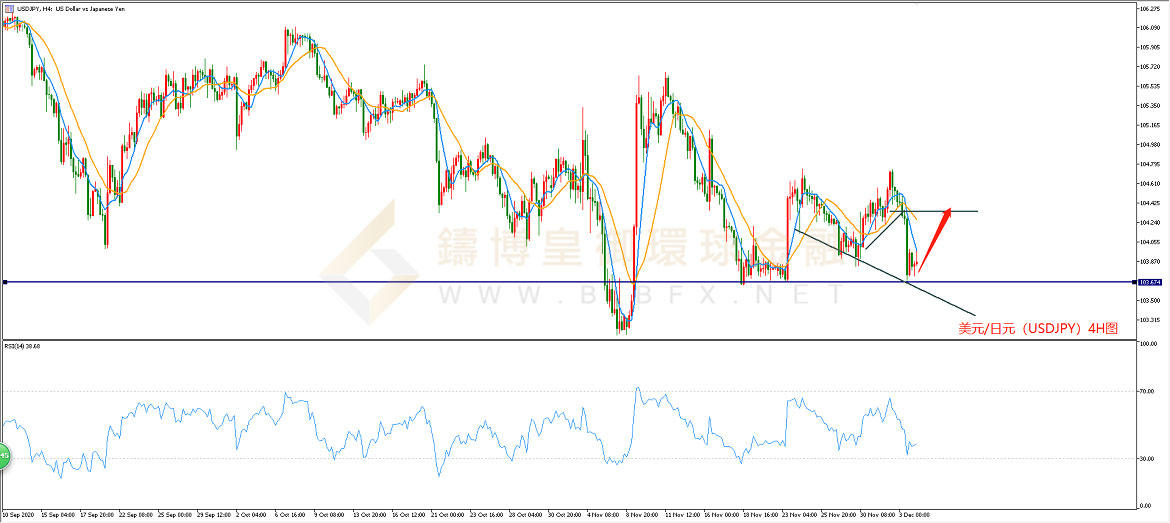This screenshot has width=1170, height=523.
Task: Click the green circular badge on left edge
Action: coord(4,456)
